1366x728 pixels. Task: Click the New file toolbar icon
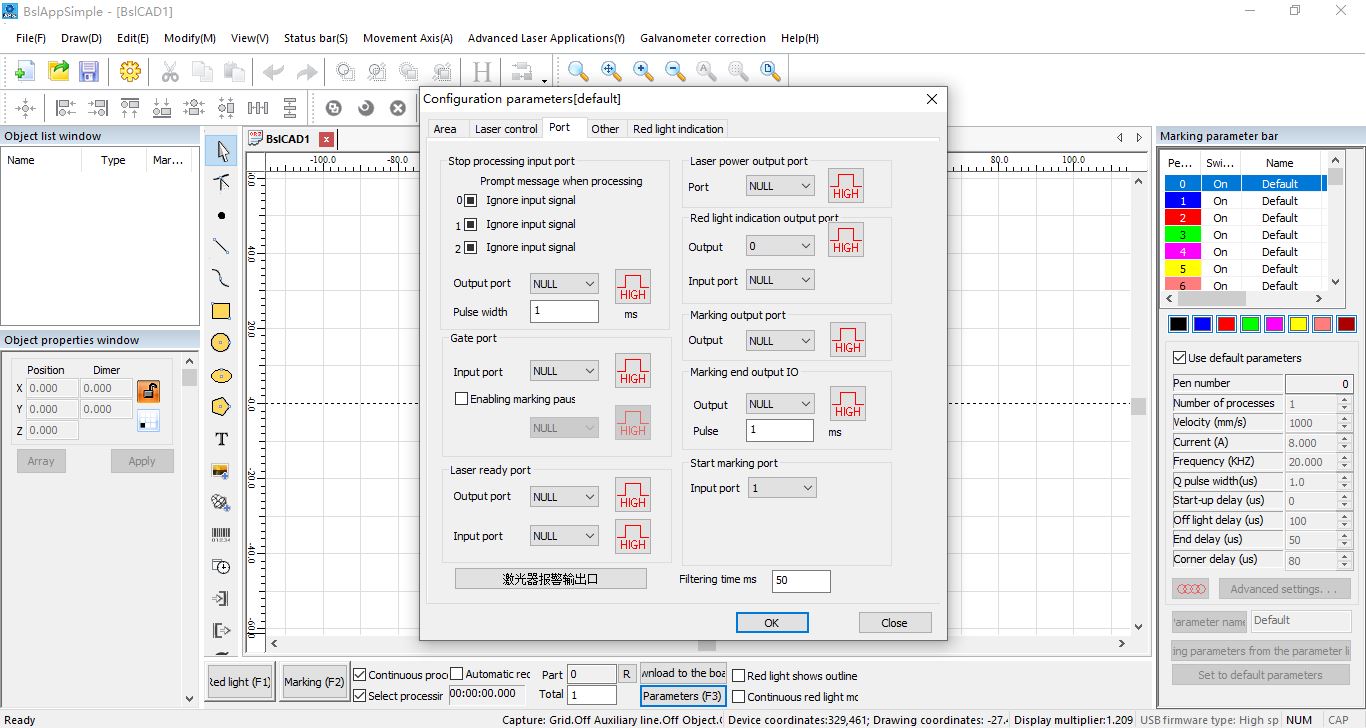click(25, 71)
